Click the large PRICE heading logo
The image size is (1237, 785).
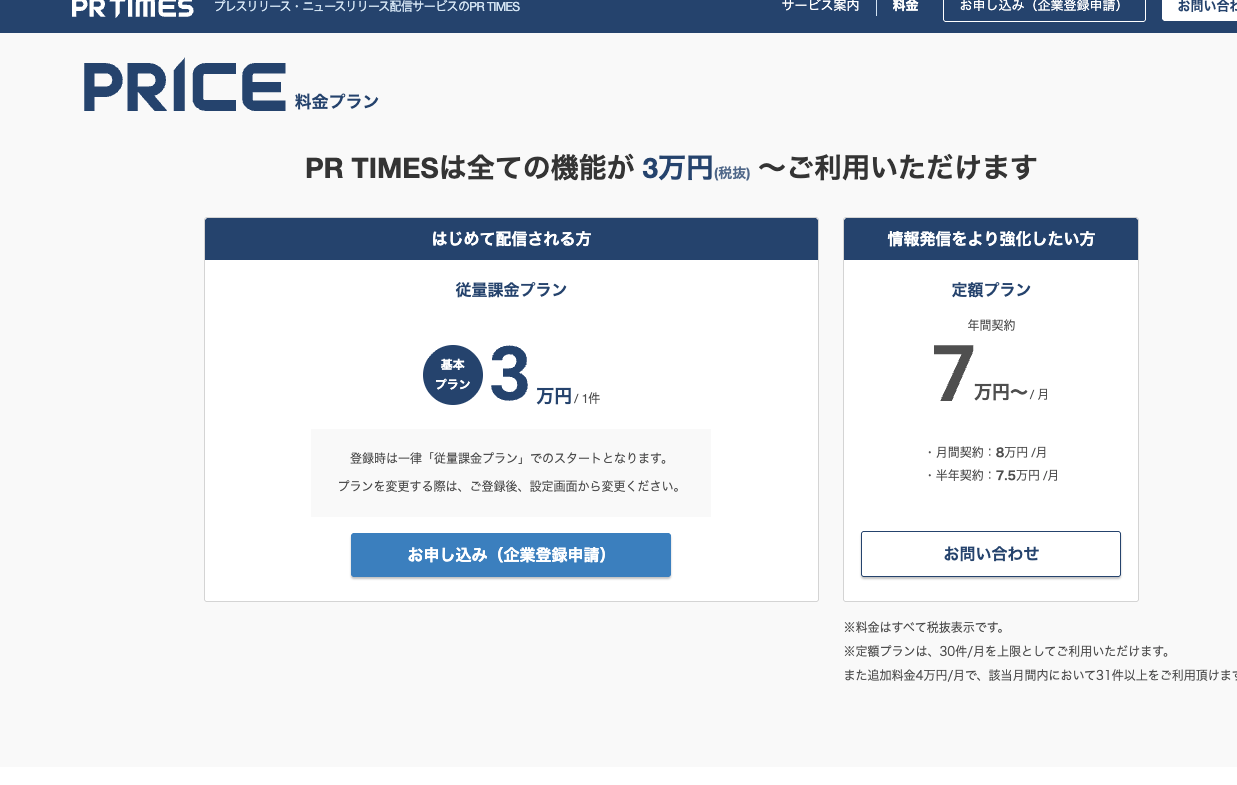tap(185, 86)
